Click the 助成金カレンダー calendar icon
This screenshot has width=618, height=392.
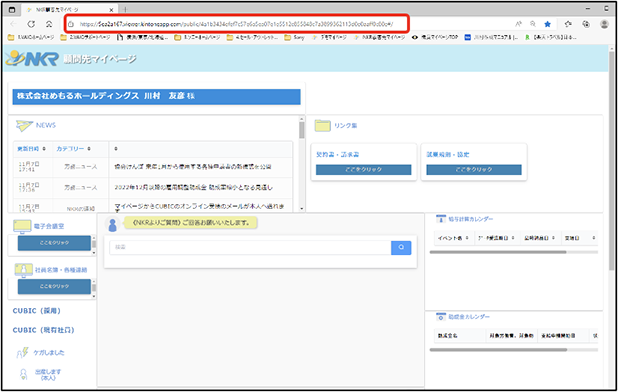[441, 317]
